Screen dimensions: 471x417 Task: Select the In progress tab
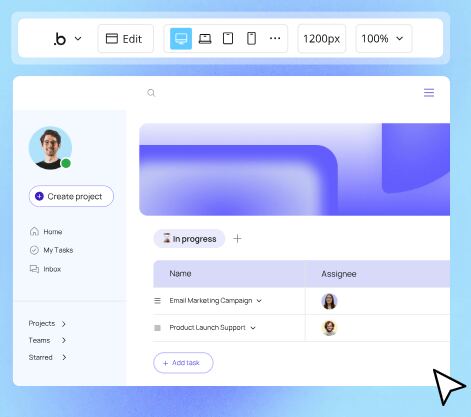pos(189,239)
